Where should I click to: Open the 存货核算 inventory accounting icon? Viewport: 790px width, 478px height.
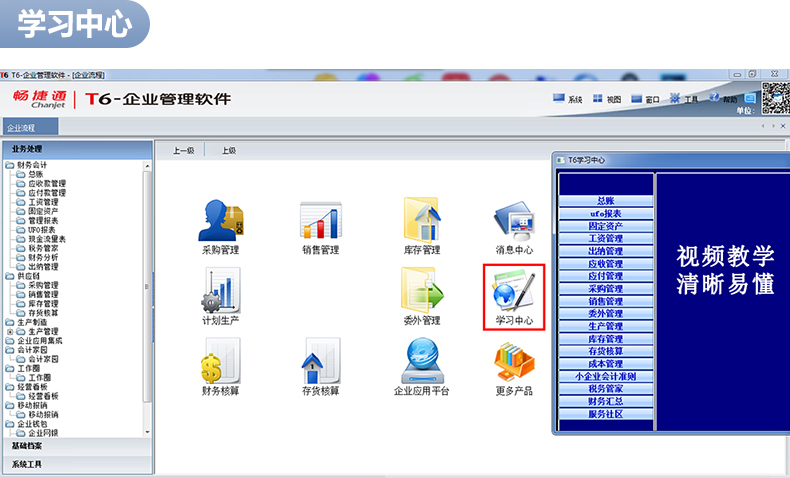coord(321,361)
